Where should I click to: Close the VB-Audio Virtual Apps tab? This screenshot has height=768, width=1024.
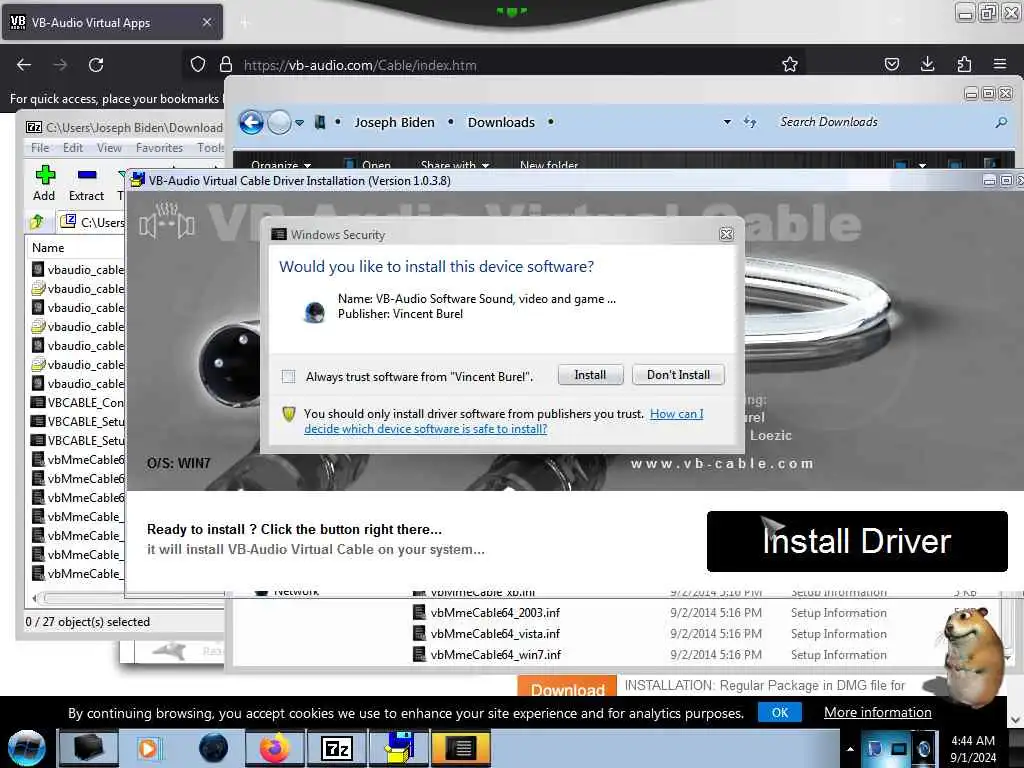[207, 22]
